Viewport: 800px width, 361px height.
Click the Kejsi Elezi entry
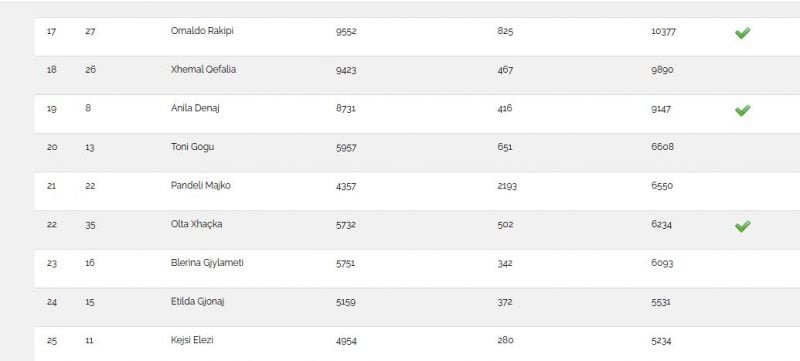point(192,340)
